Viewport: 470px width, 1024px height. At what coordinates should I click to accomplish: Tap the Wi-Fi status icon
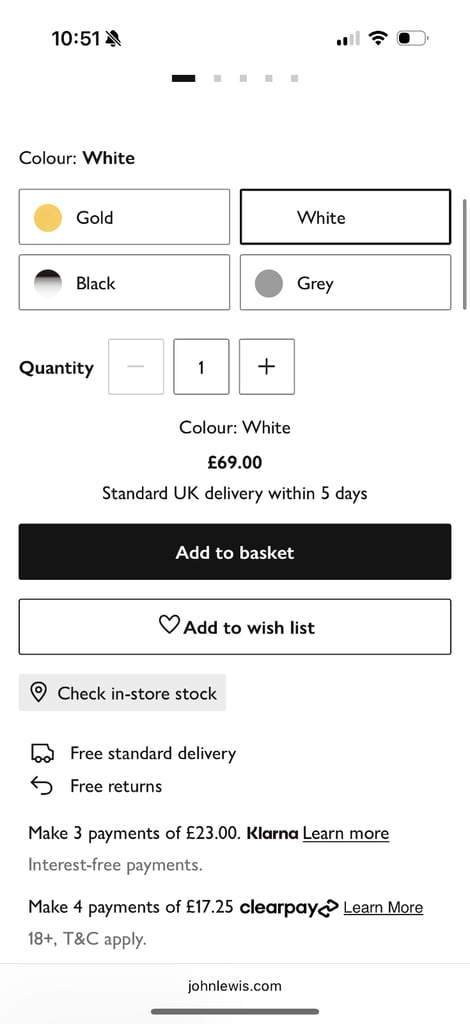tap(377, 39)
